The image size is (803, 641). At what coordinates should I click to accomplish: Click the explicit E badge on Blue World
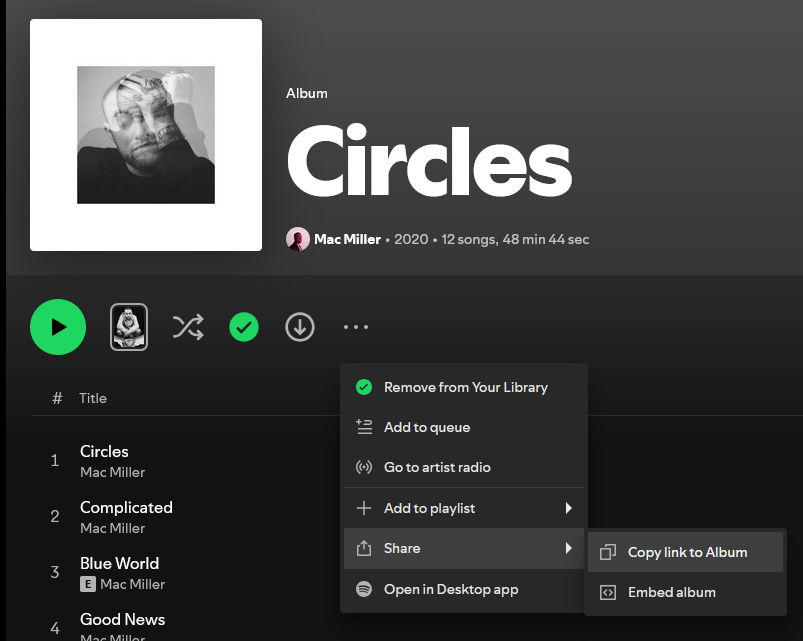coord(88,584)
